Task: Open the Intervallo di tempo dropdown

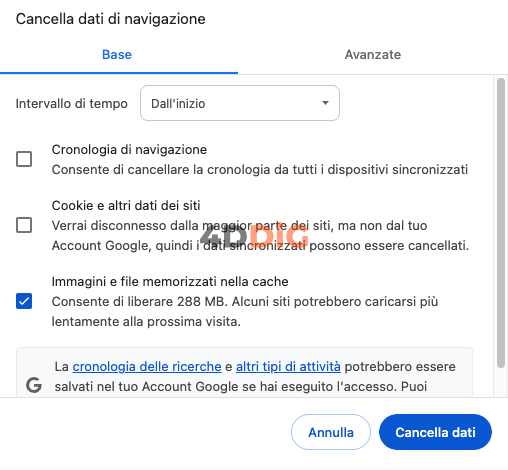Action: [x=240, y=103]
